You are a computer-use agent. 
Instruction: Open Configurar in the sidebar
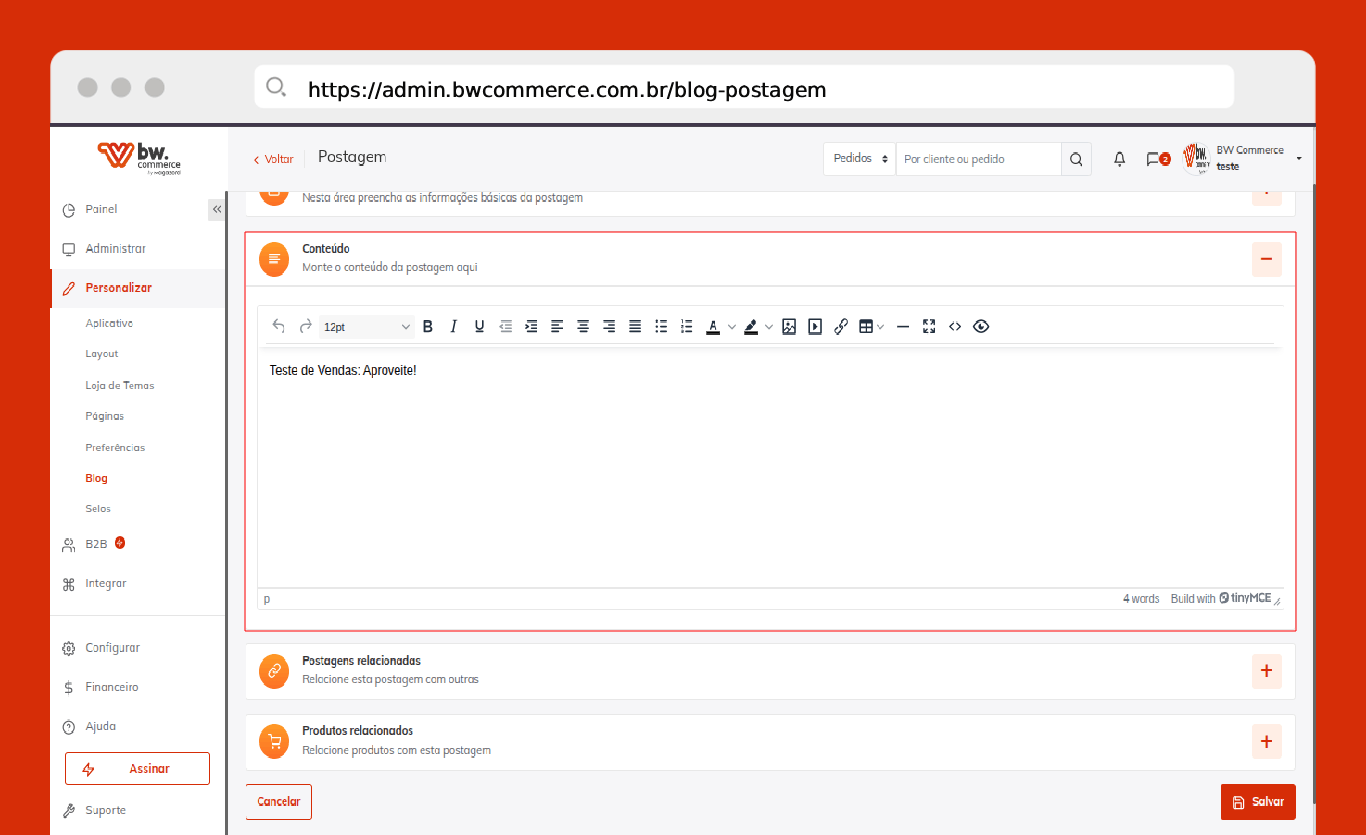(x=112, y=648)
